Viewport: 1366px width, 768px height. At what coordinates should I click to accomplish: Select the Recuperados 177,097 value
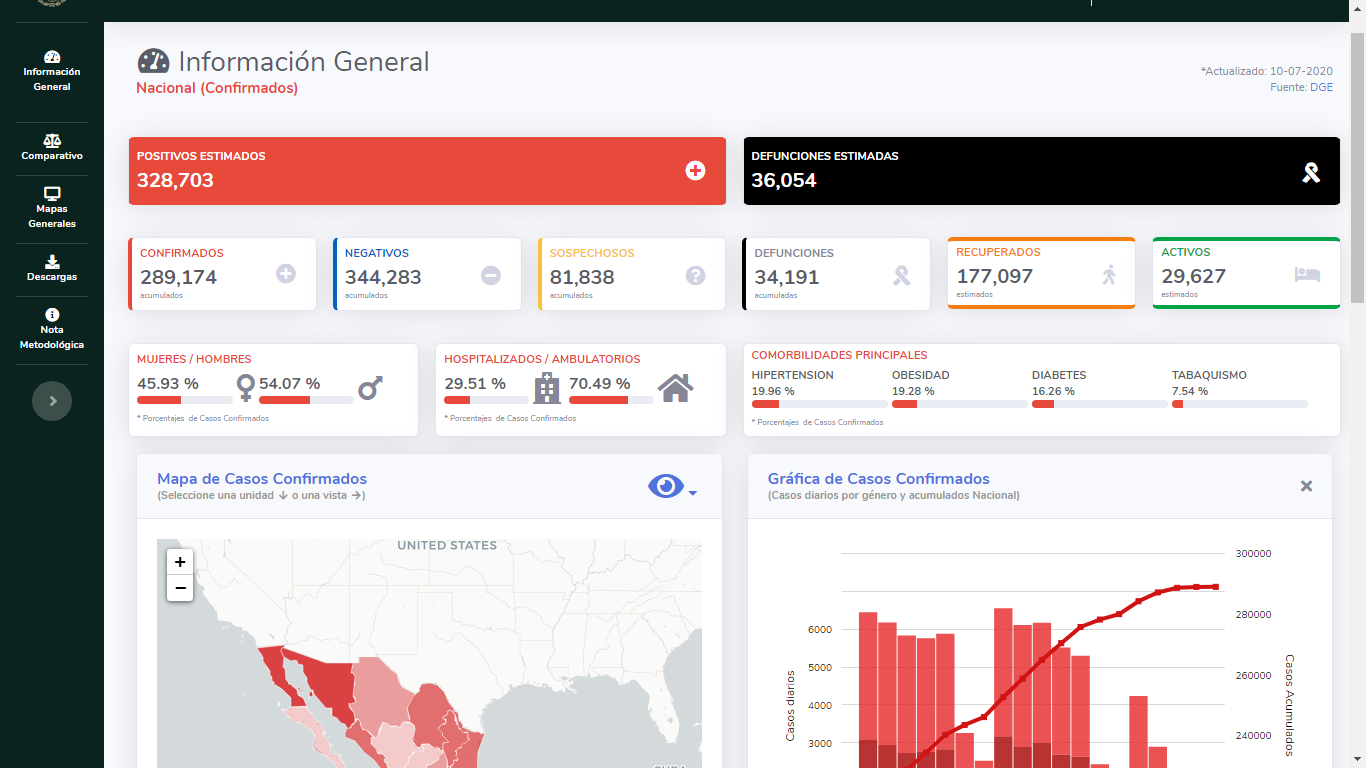pos(995,276)
